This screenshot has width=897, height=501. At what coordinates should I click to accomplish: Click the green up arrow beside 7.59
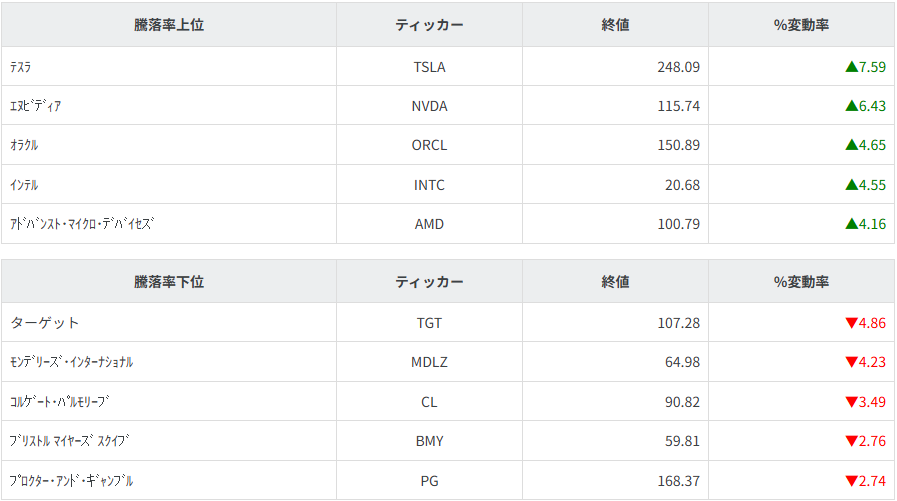tap(851, 67)
